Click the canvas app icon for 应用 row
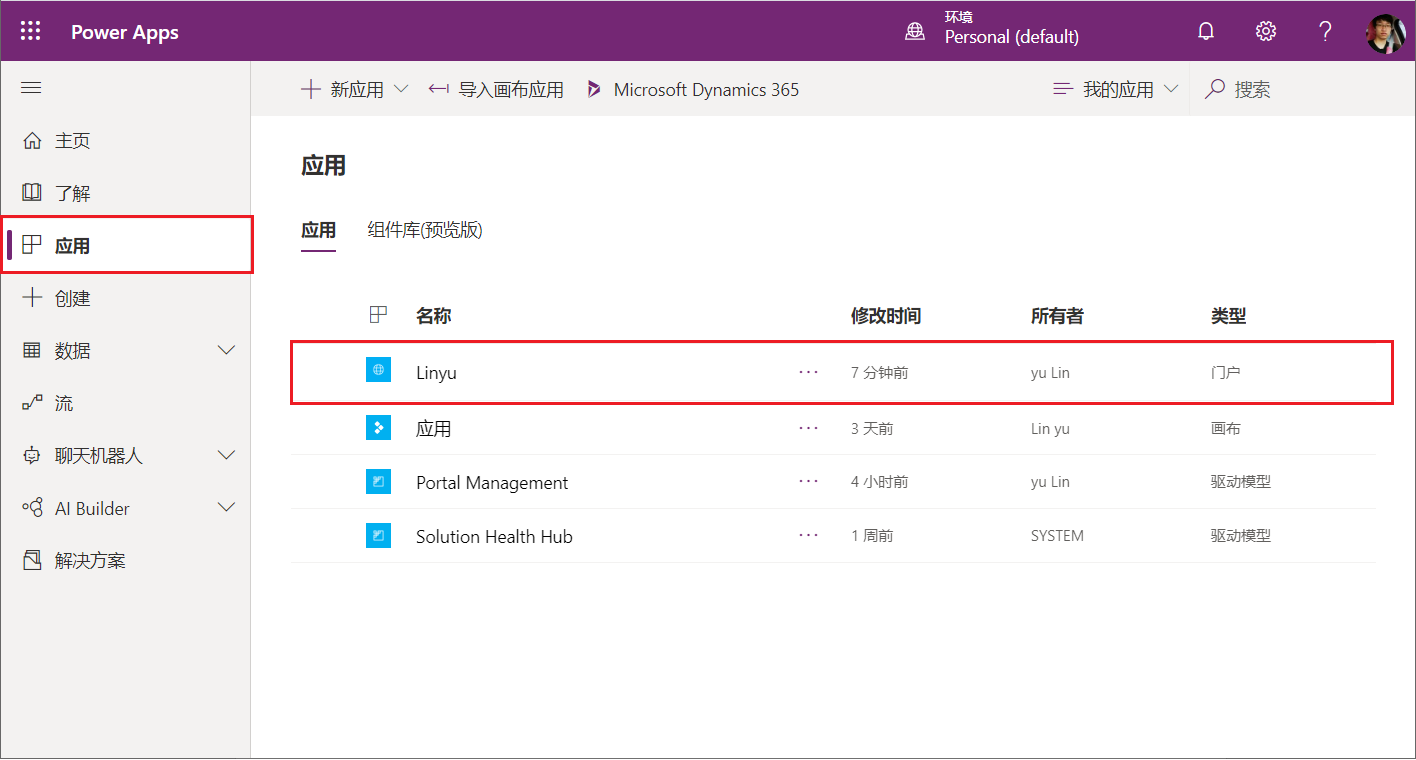The height and width of the screenshot is (760, 1416). [x=378, y=428]
